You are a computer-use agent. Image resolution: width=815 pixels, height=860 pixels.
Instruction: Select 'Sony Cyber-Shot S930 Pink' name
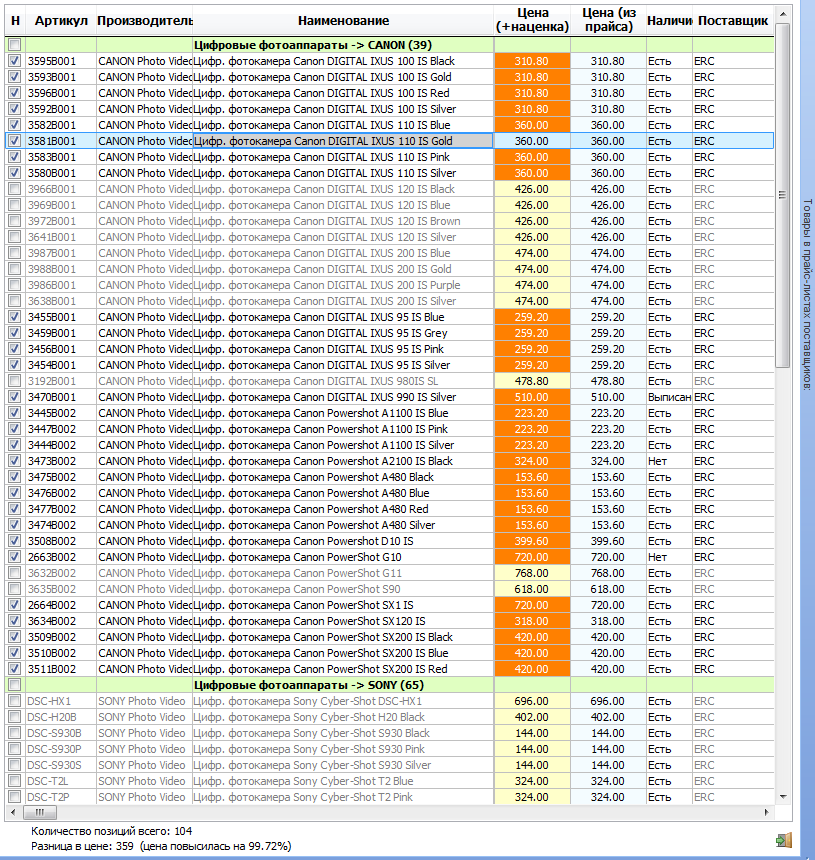(343, 749)
